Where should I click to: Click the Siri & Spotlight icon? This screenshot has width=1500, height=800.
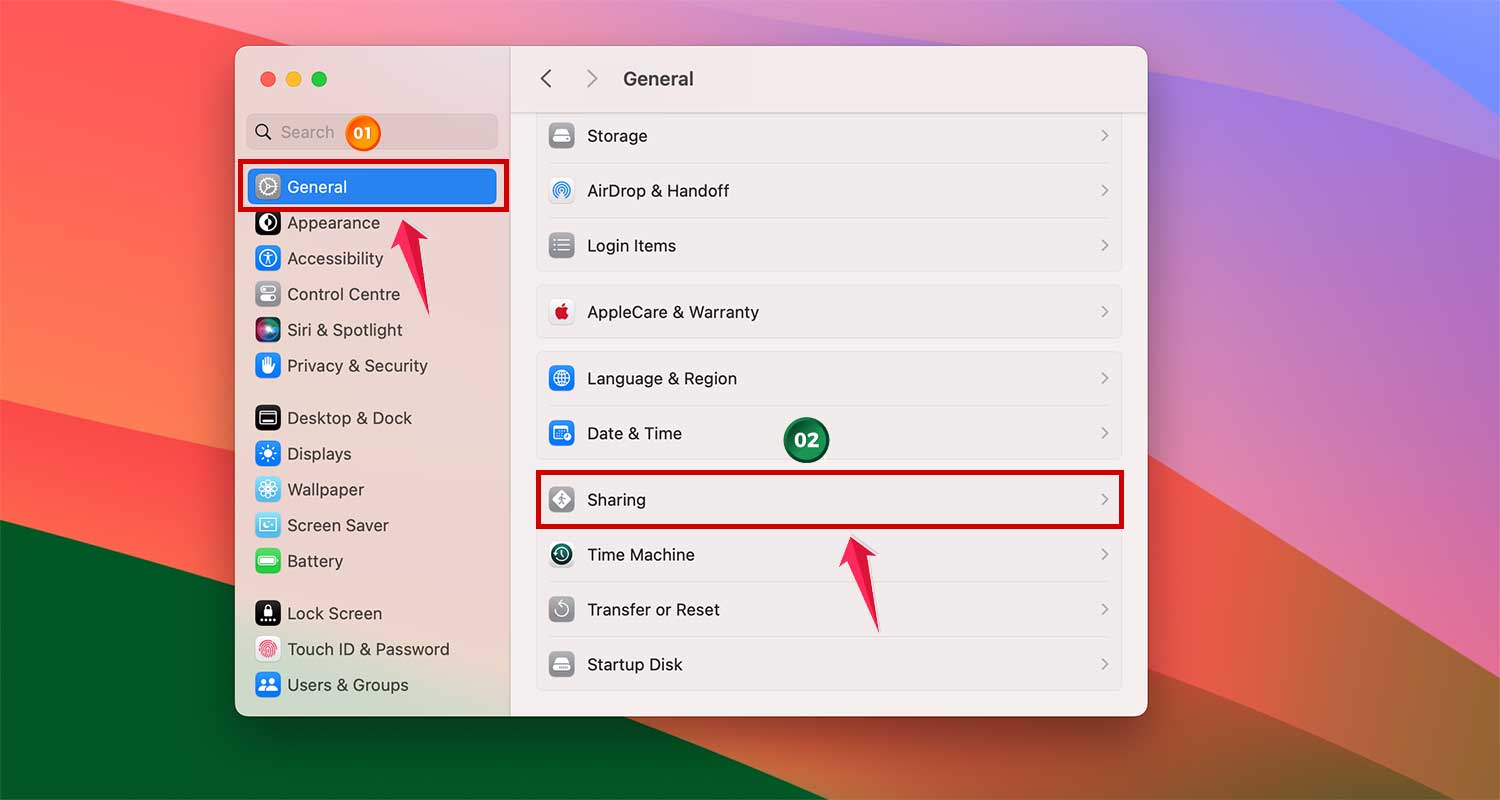pos(268,330)
